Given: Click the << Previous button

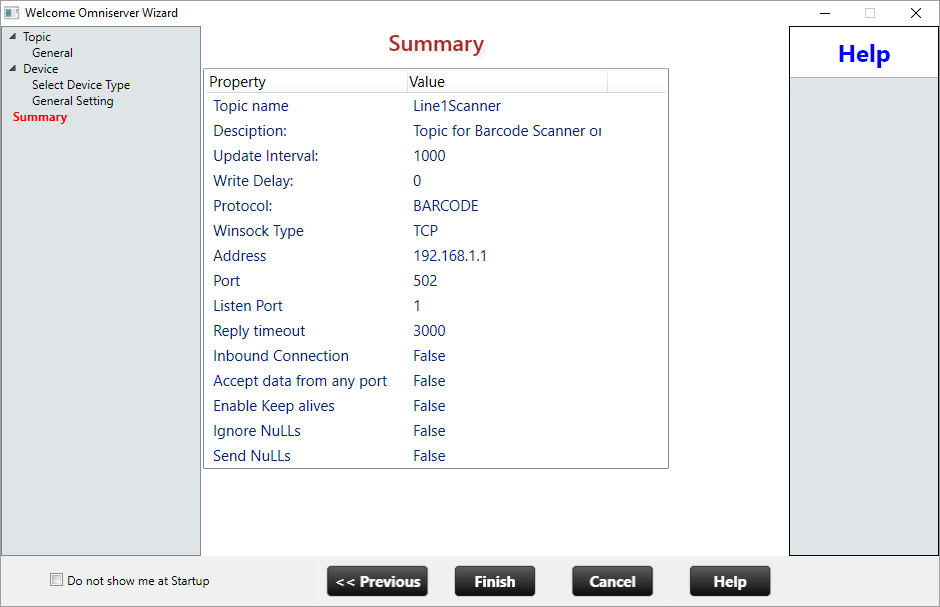Looking at the screenshot, I should pyautogui.click(x=377, y=581).
